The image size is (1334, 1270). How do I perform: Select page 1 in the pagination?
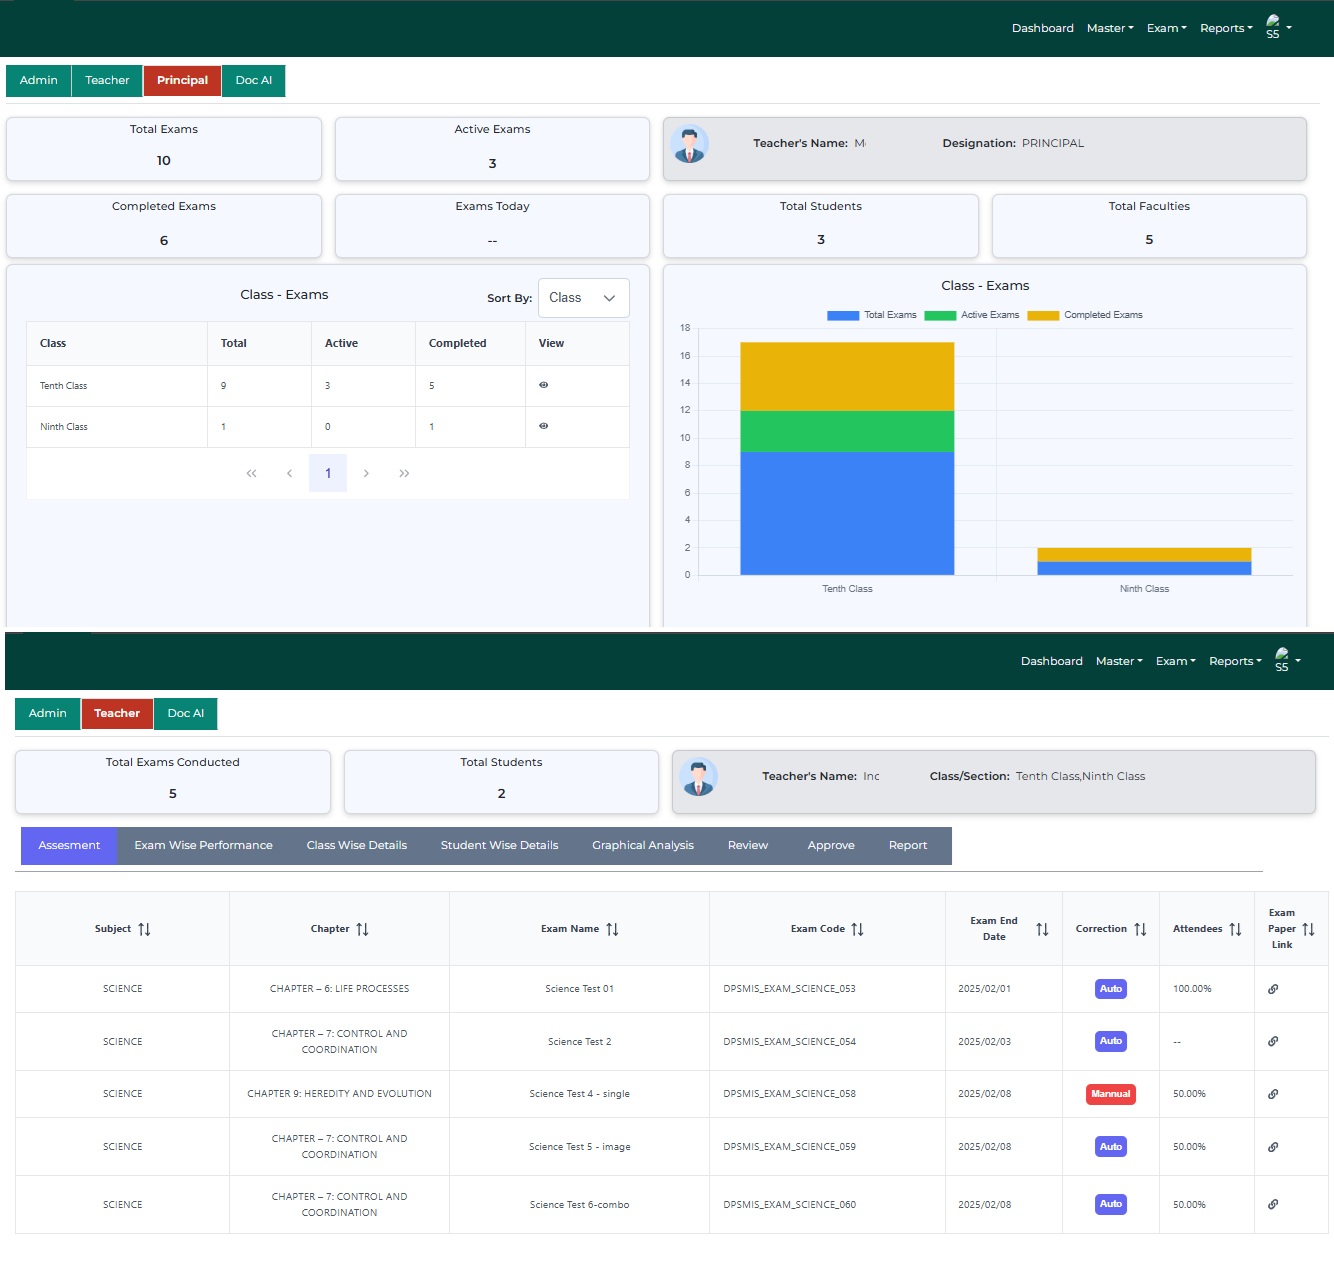(x=328, y=473)
